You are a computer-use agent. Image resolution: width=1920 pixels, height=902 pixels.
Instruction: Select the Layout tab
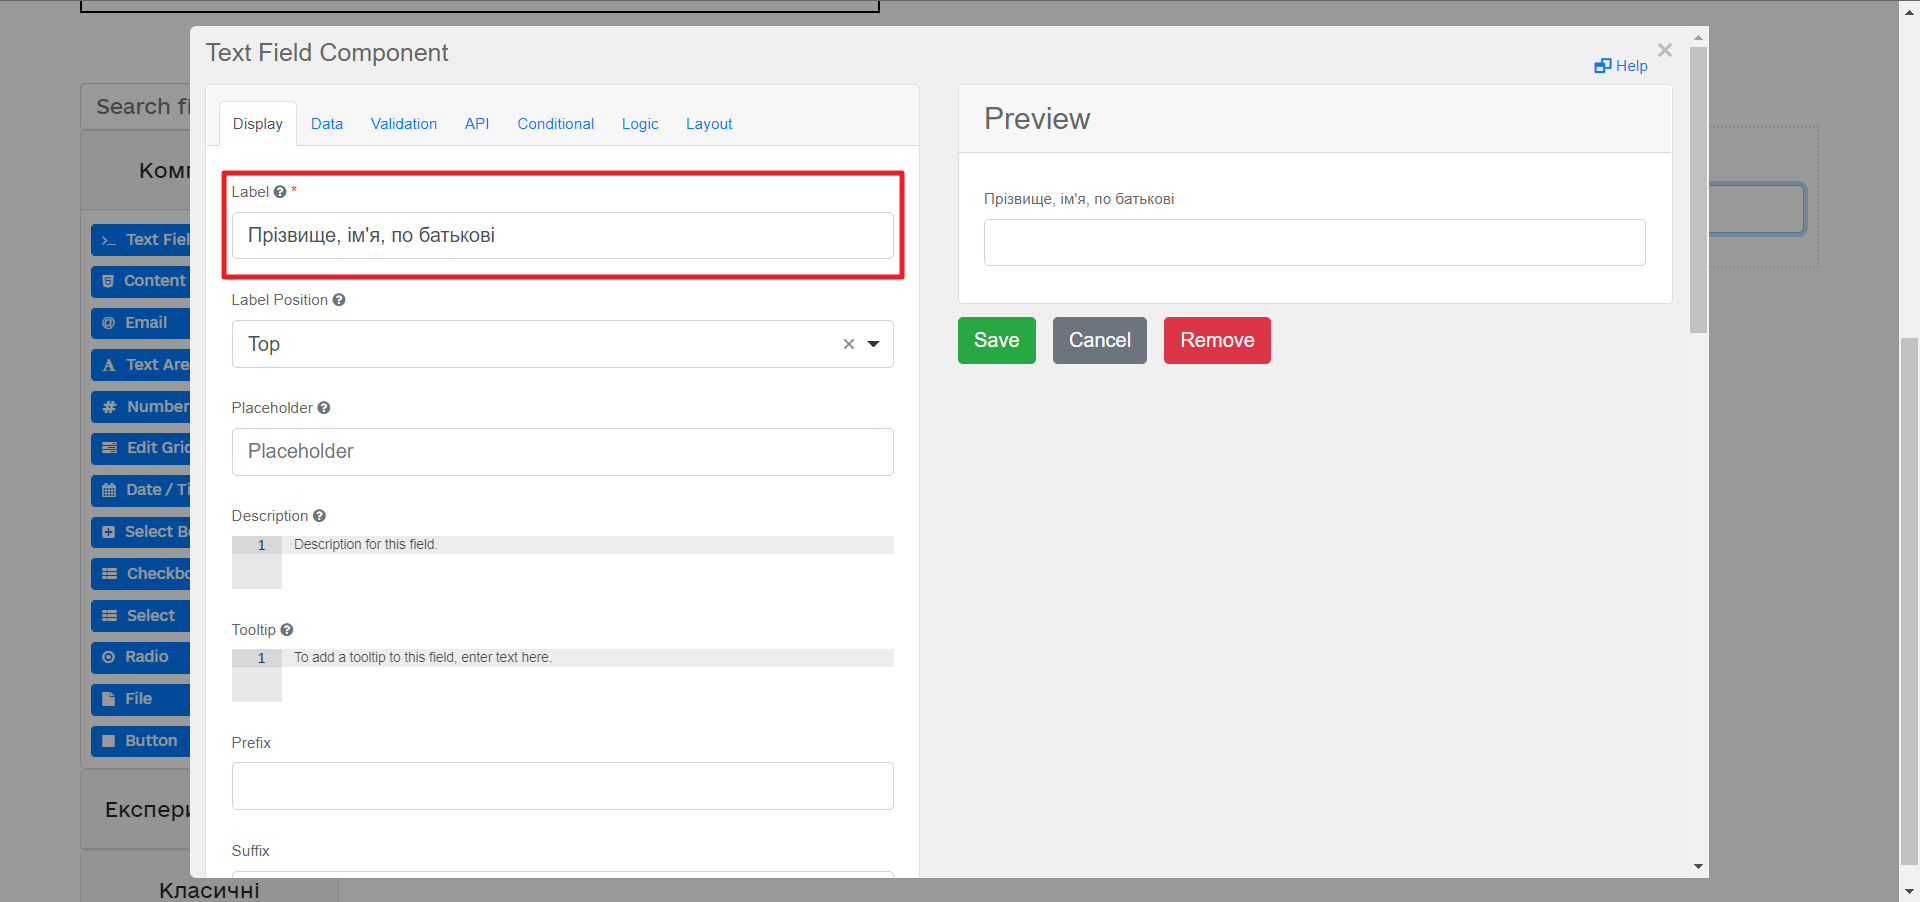point(709,124)
